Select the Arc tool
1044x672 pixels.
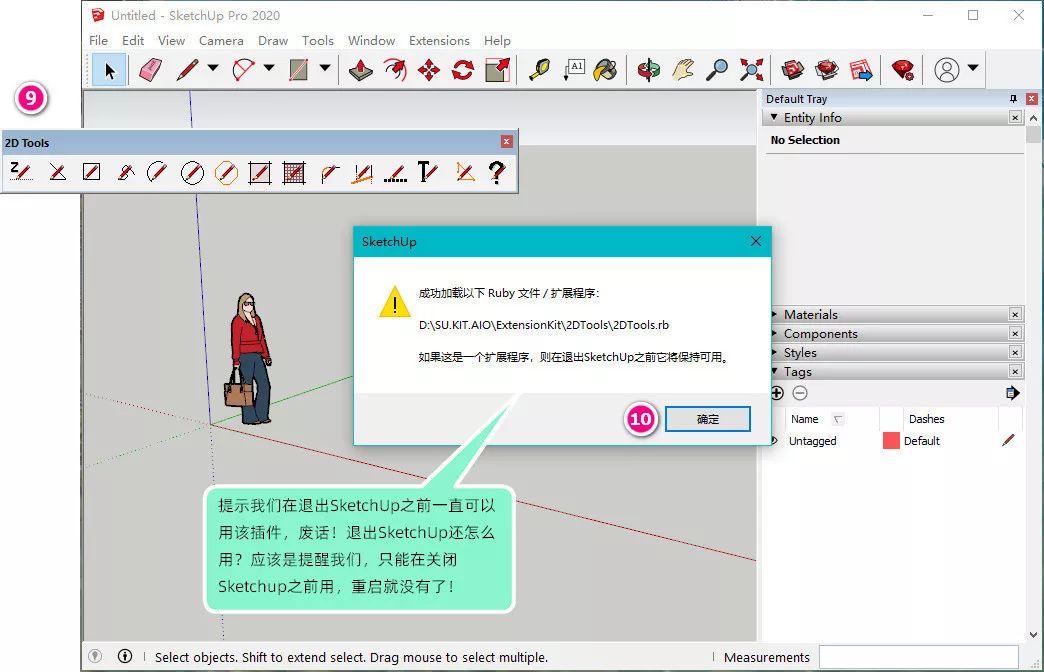tap(243, 70)
